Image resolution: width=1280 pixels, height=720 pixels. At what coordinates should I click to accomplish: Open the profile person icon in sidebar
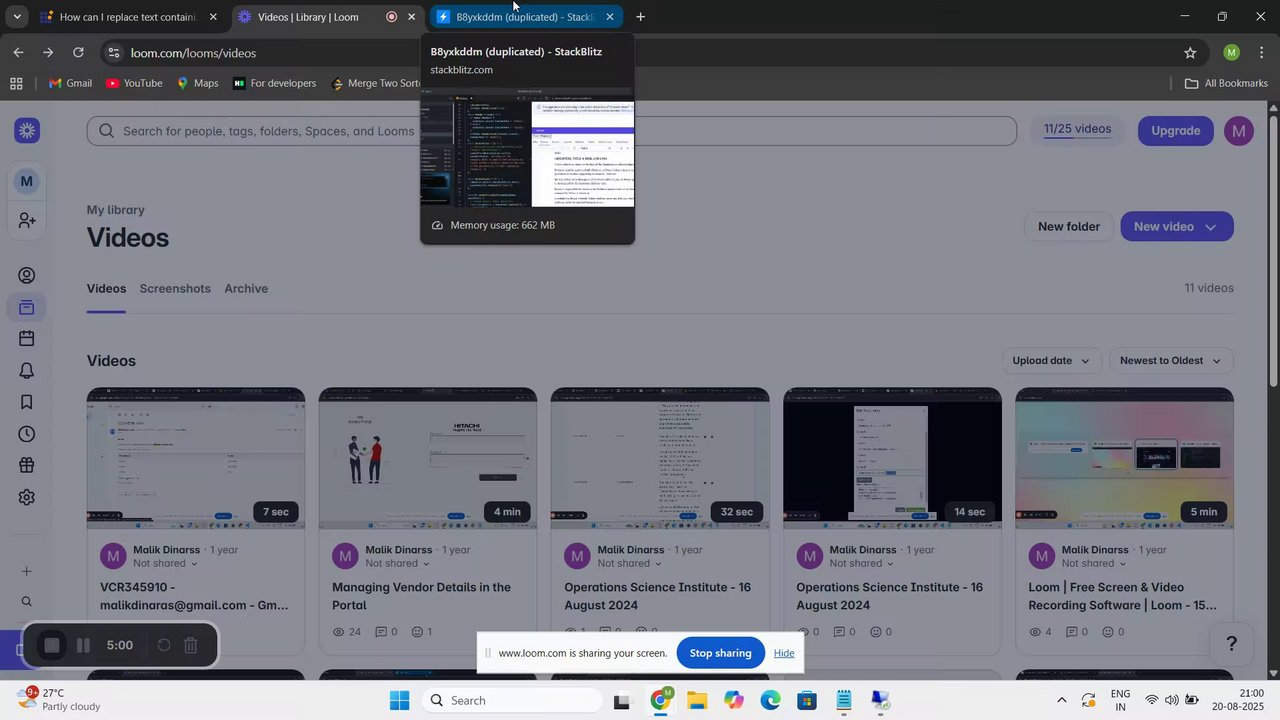[x=27, y=276]
